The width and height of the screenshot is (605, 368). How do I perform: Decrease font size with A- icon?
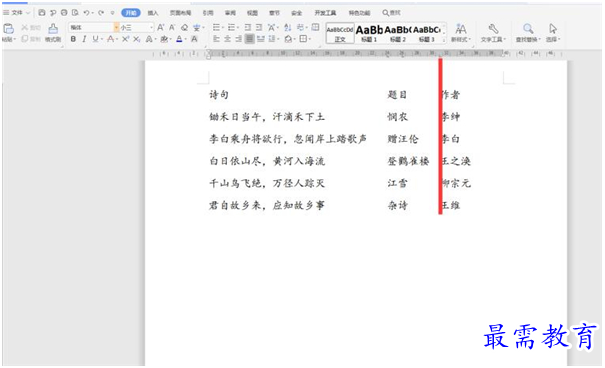click(172, 27)
